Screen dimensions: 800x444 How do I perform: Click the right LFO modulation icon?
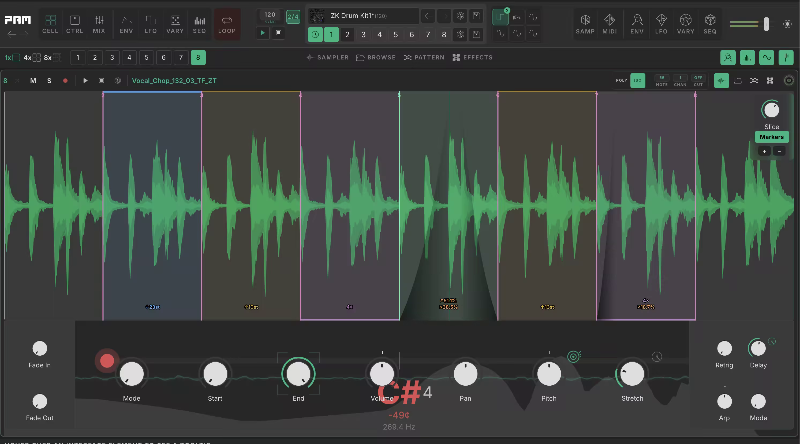tap(661, 23)
